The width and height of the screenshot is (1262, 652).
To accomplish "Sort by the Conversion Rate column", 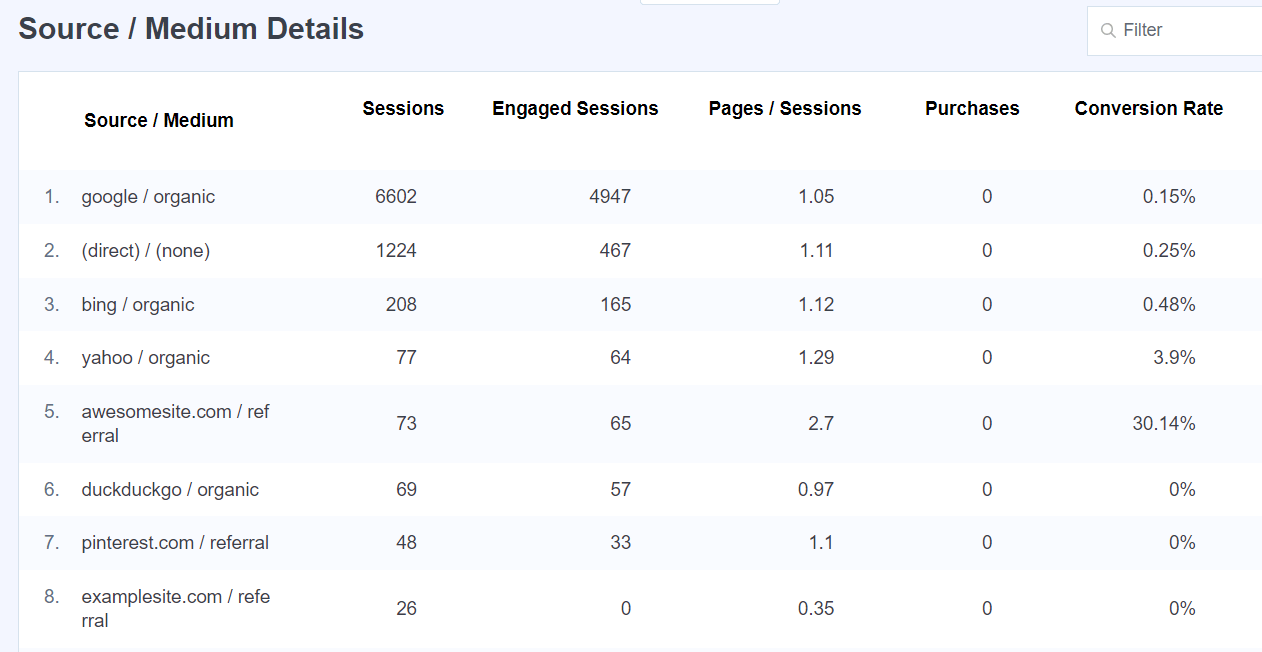I will (1148, 108).
